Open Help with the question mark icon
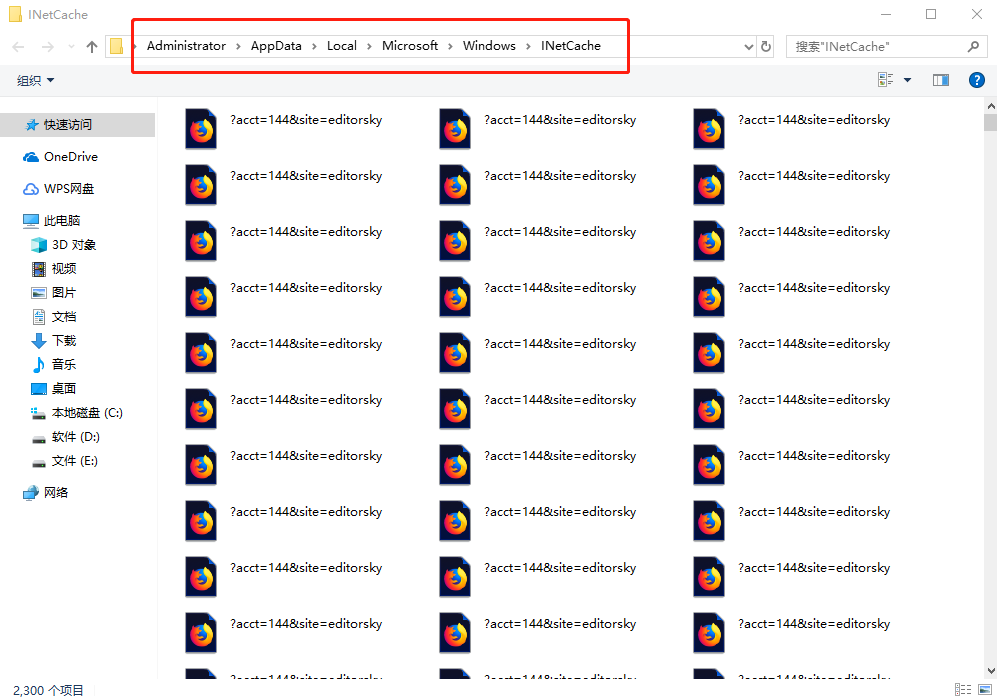Viewport: 997px width, 698px height. [977, 80]
